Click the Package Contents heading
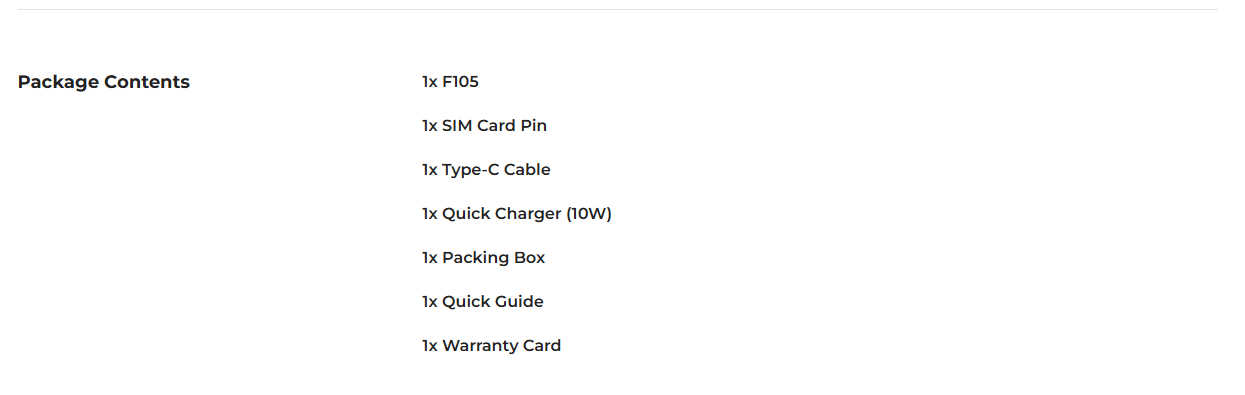 (104, 82)
